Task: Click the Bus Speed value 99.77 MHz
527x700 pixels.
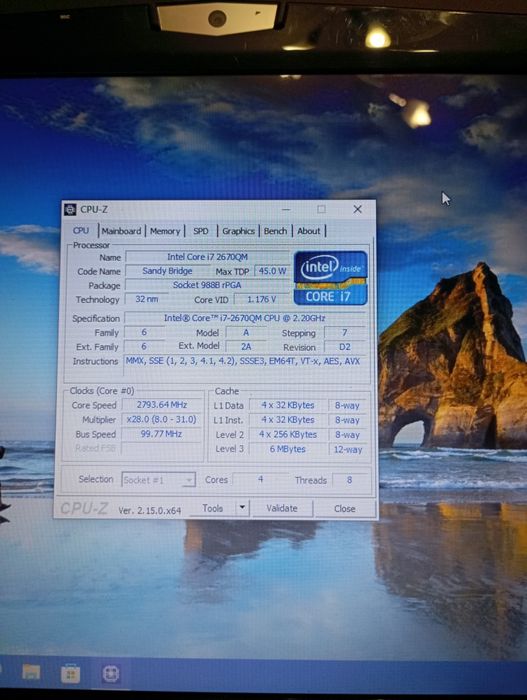Action: pyautogui.click(x=162, y=433)
